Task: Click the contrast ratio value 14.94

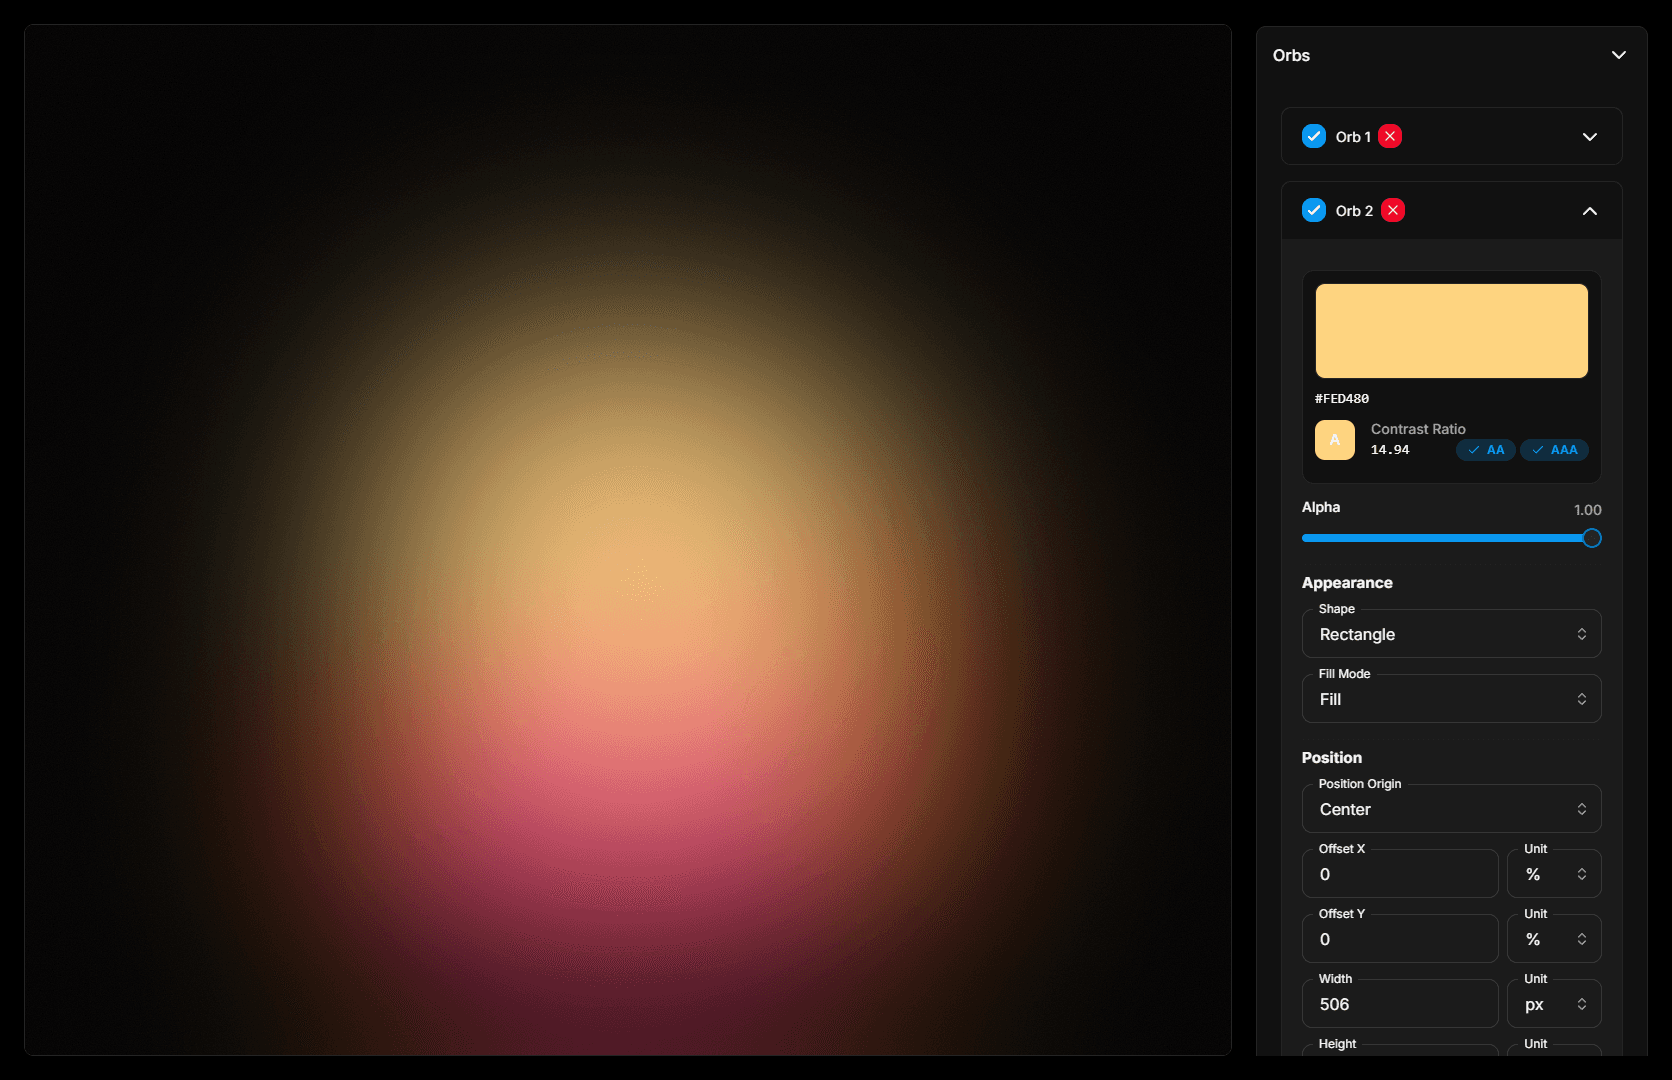Action: click(1390, 450)
